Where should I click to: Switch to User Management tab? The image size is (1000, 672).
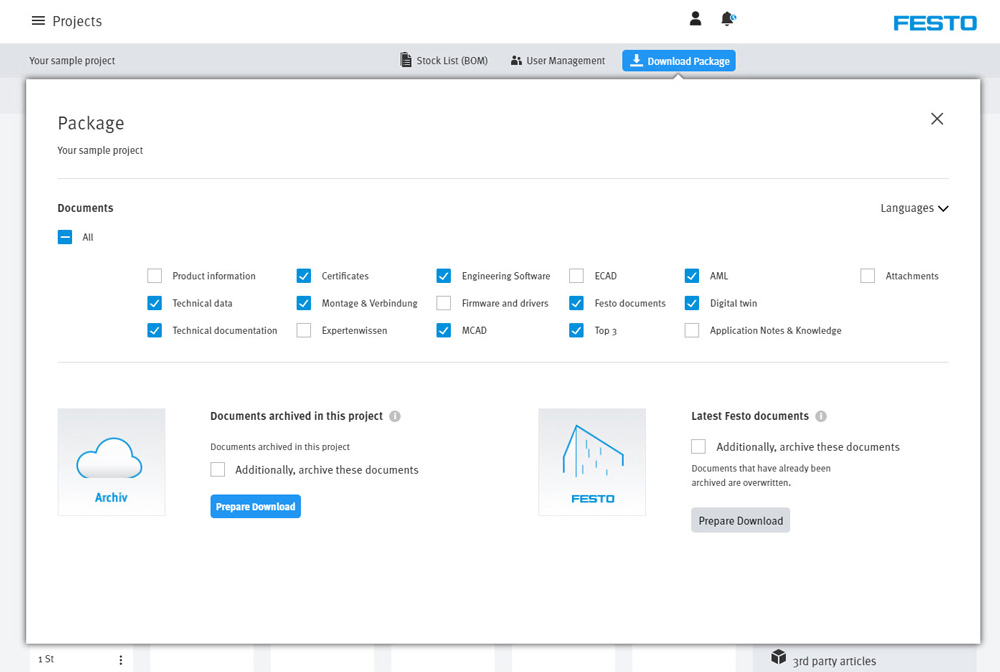(x=557, y=61)
